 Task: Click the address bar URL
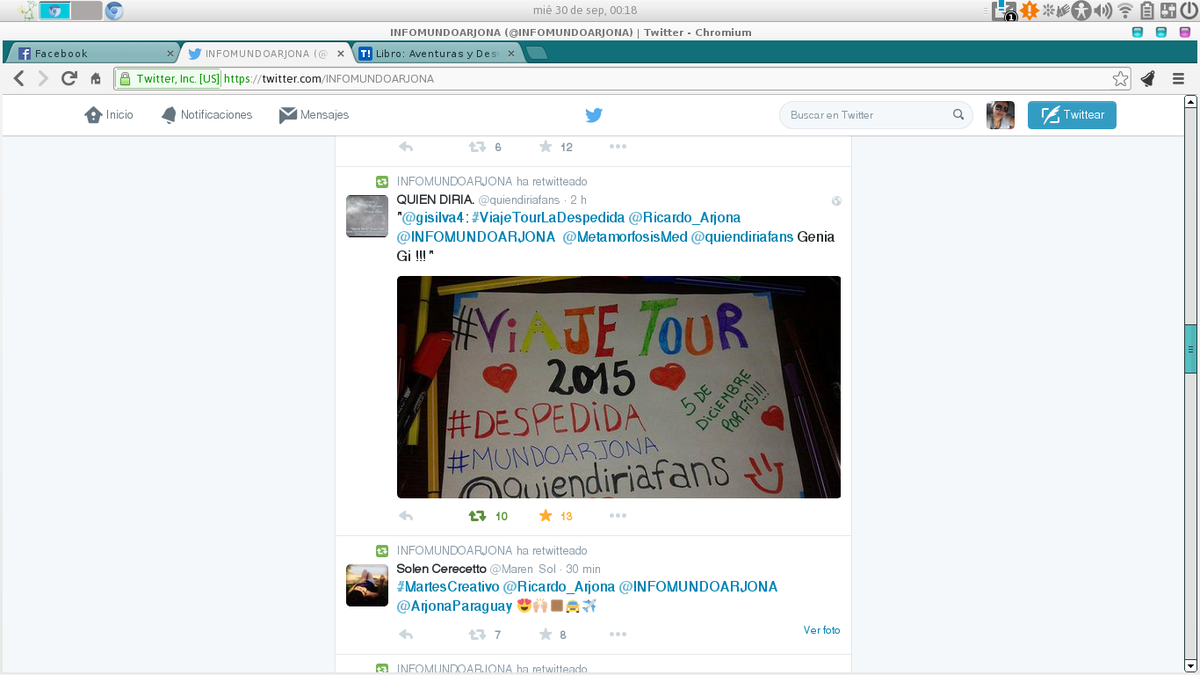point(328,78)
